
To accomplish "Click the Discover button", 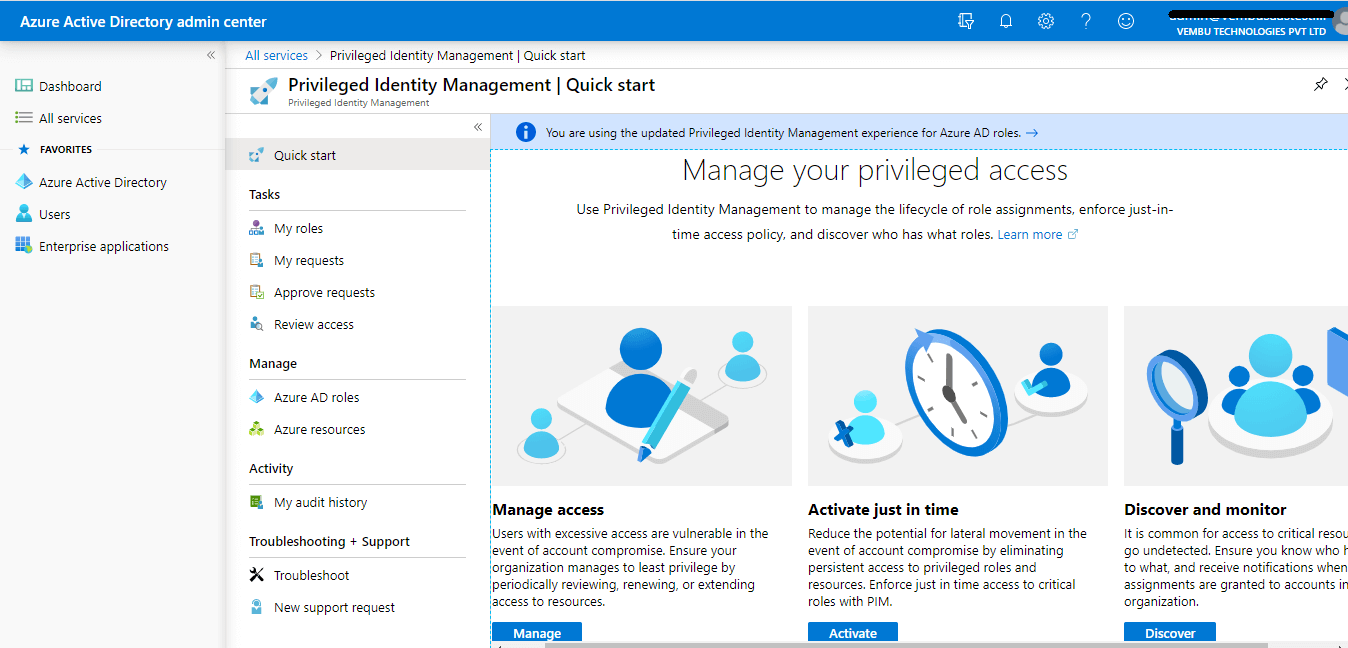I will [x=1170, y=633].
